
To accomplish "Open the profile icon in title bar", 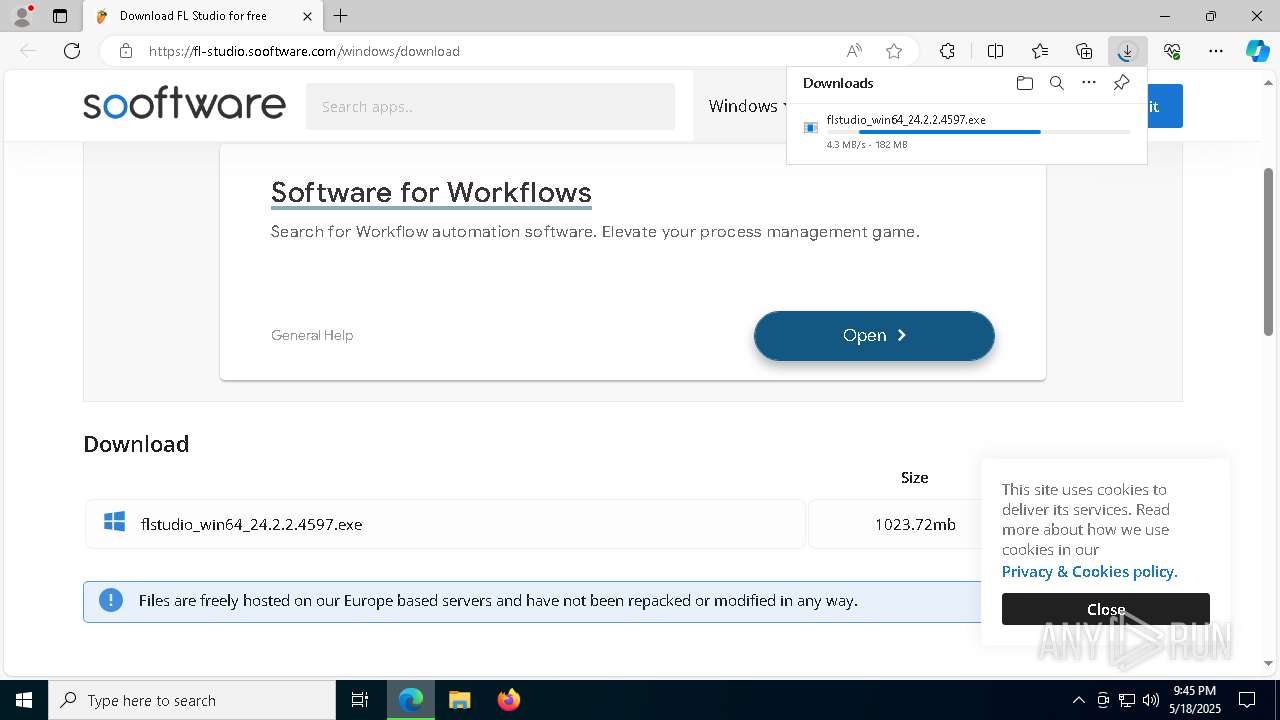I will (x=22, y=16).
